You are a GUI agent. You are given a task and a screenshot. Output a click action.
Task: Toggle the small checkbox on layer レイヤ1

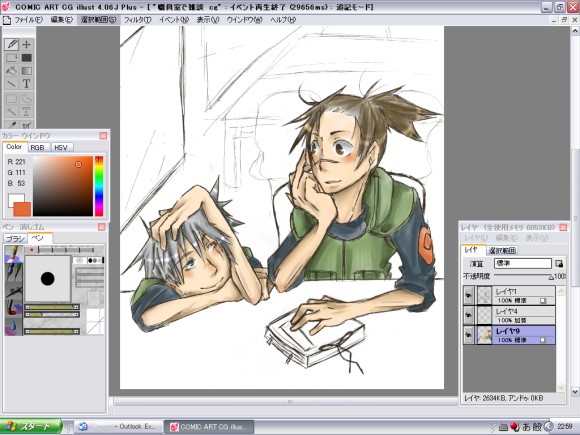click(x=543, y=301)
